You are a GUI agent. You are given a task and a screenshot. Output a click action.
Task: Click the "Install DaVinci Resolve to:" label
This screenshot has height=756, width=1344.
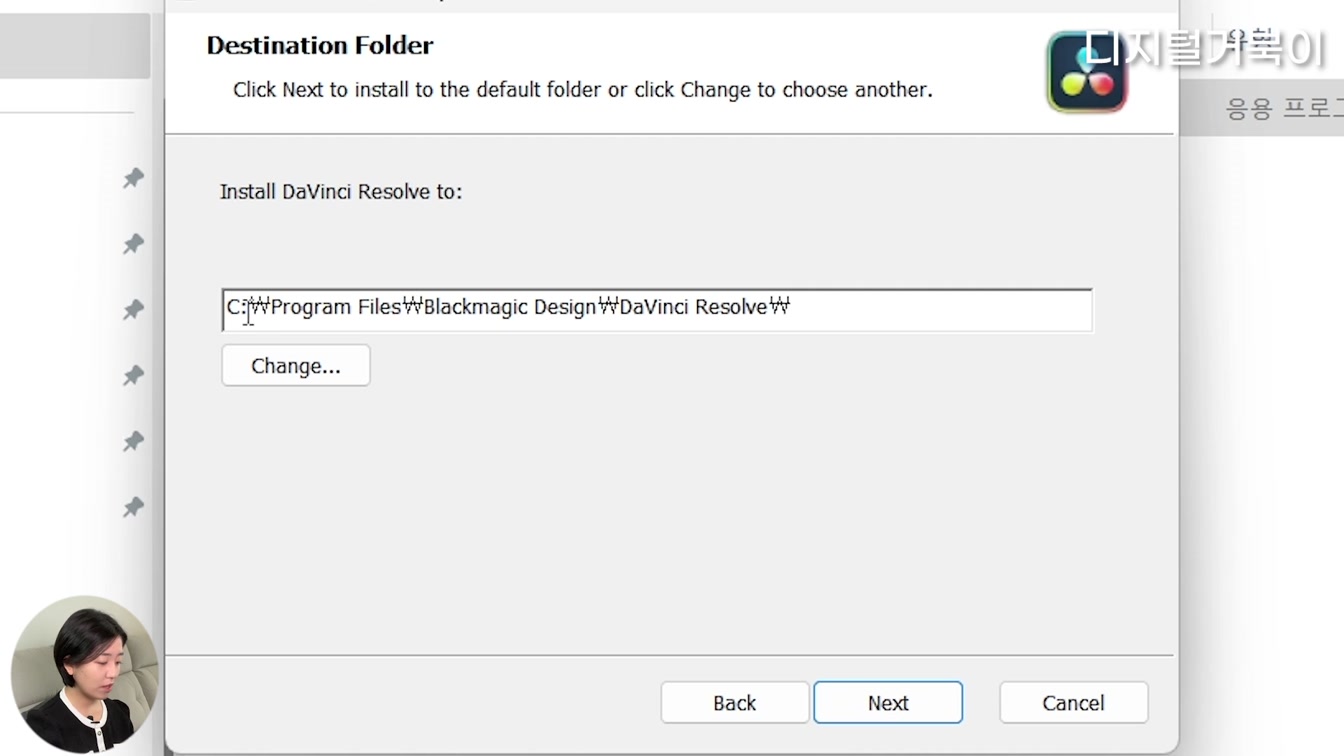341,192
